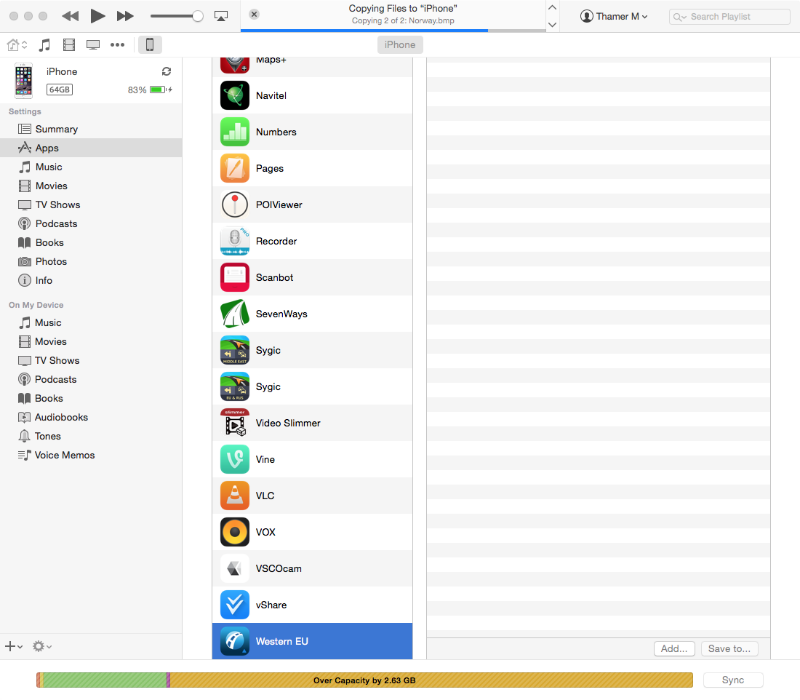Open the gear actions dropdown

[x=42, y=646]
